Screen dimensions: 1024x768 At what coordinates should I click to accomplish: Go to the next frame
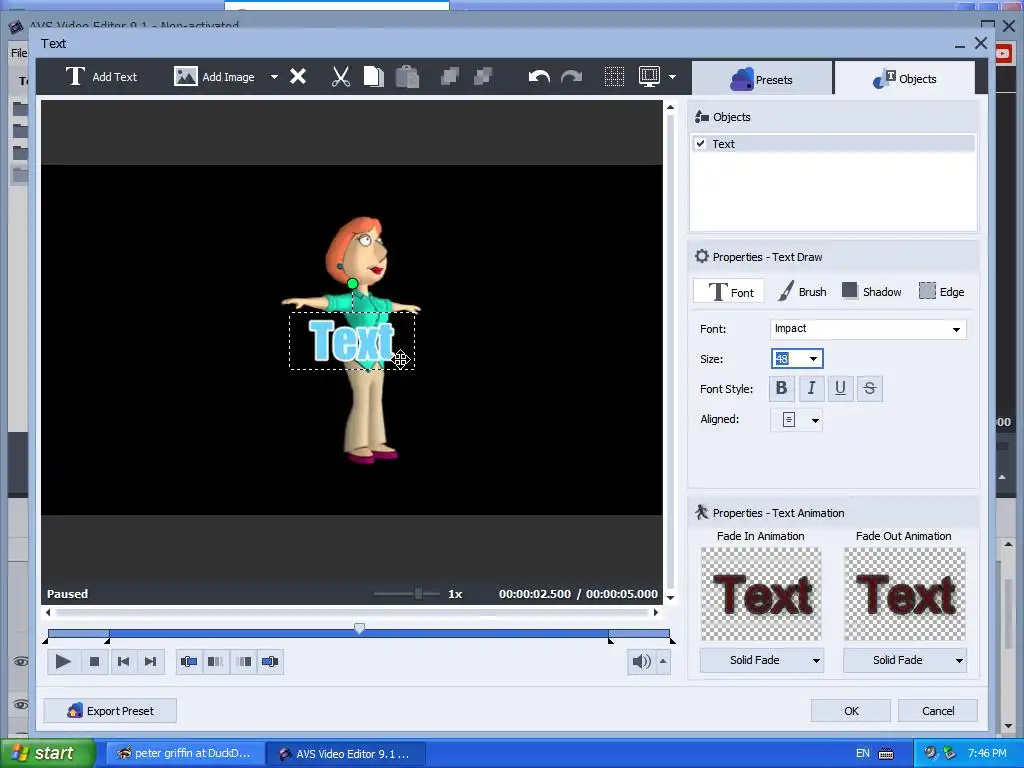[150, 662]
